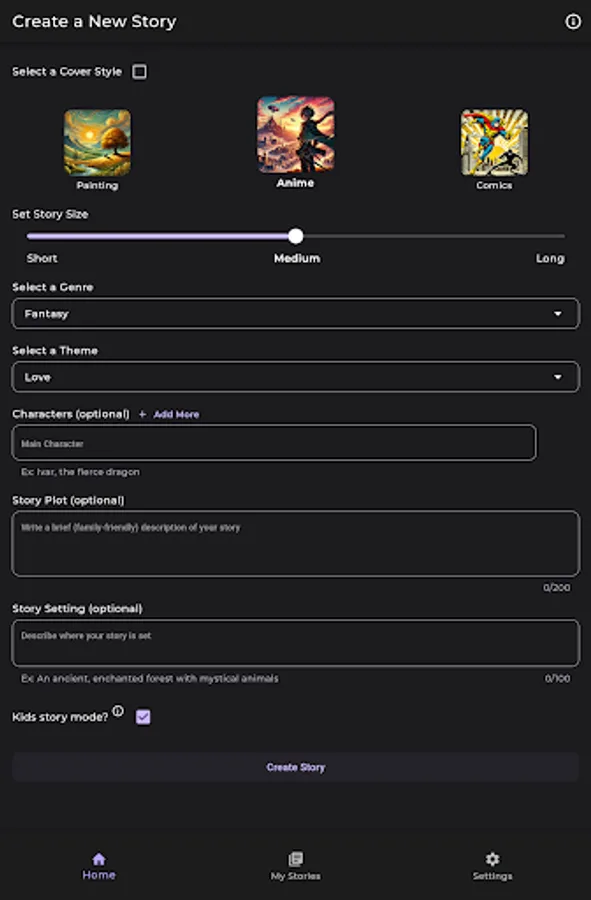Screen dimensions: 591x900
Task: Select the Anime cover style thumbnail
Action: (x=295, y=134)
